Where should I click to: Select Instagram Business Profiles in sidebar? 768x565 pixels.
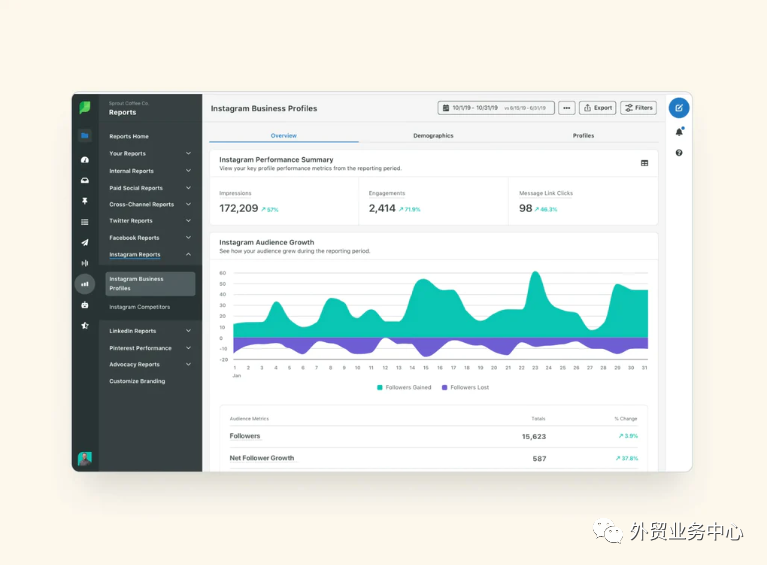[x=150, y=283]
